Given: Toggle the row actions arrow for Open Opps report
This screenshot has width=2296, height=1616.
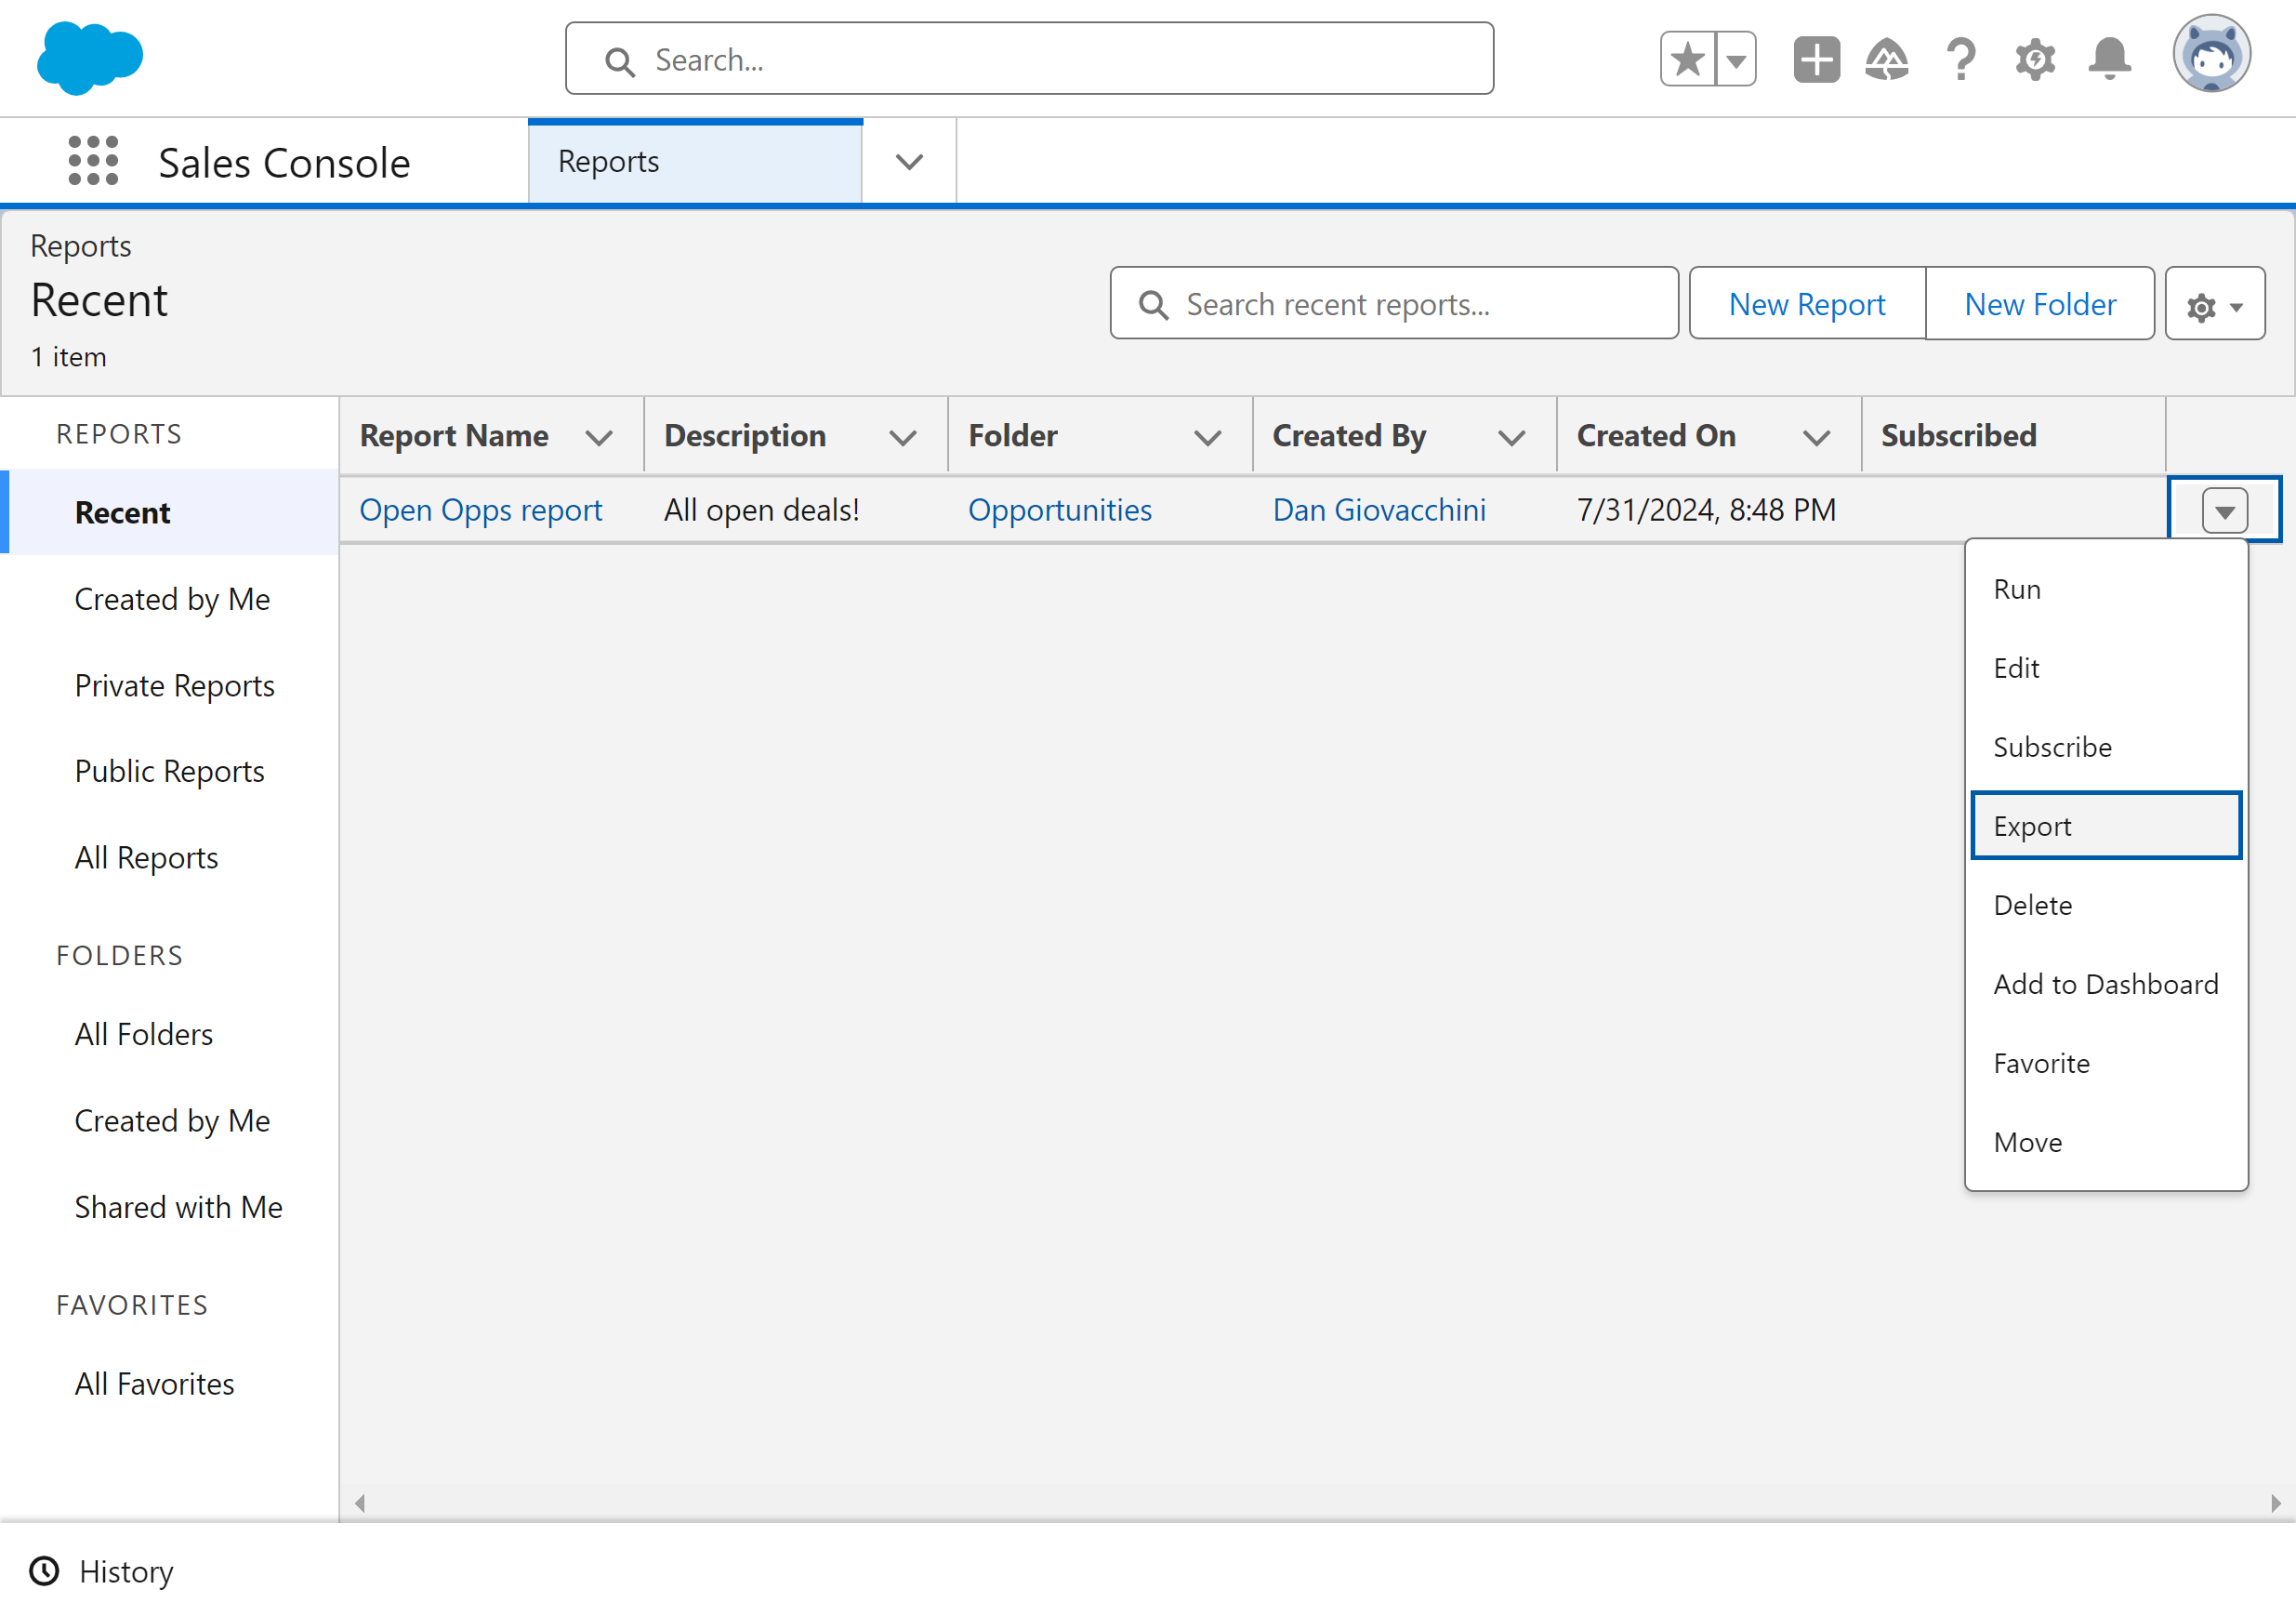Looking at the screenshot, I should coord(2225,511).
